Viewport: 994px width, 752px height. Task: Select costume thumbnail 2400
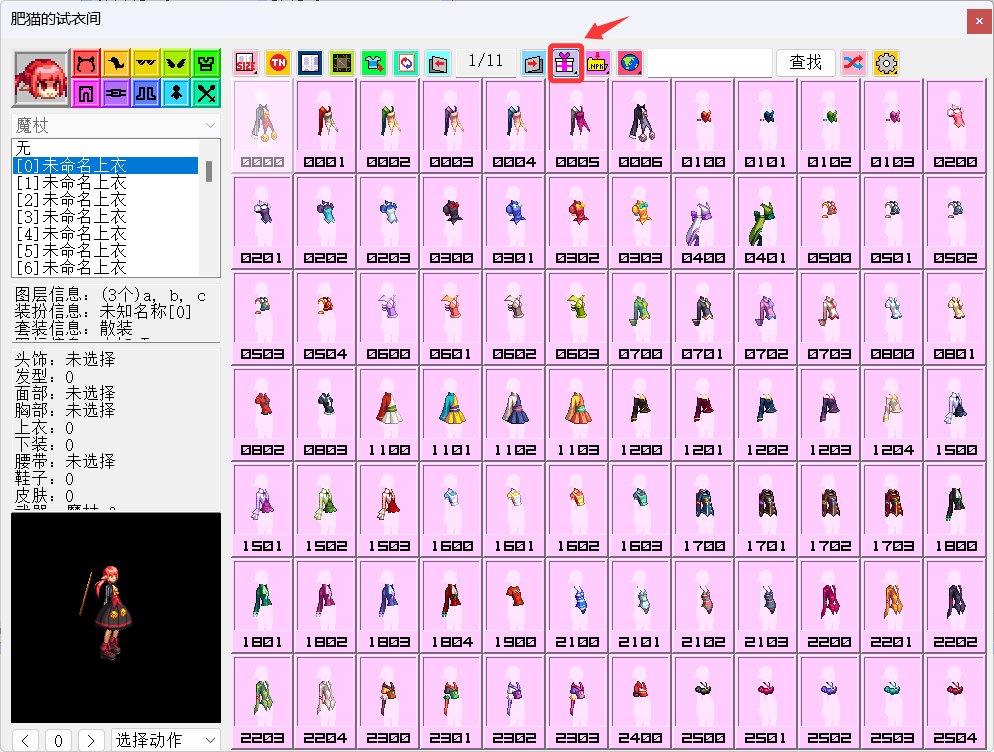pos(640,702)
